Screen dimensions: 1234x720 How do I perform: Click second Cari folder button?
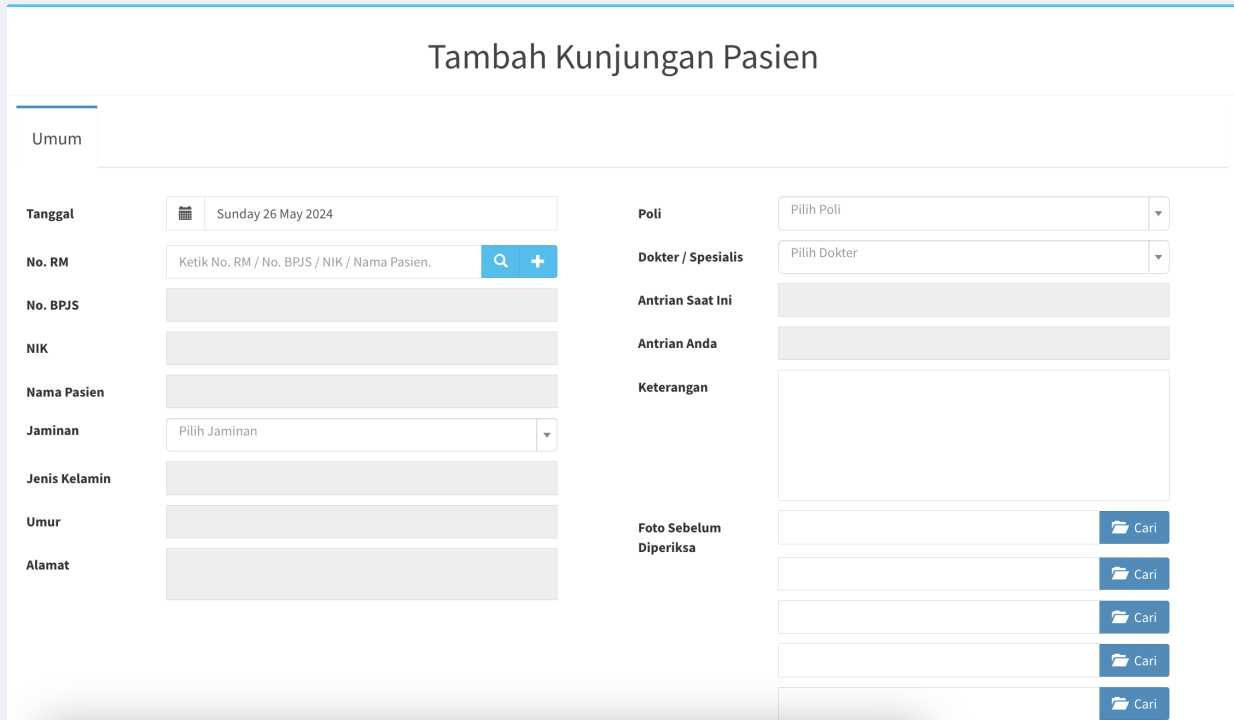click(1133, 574)
